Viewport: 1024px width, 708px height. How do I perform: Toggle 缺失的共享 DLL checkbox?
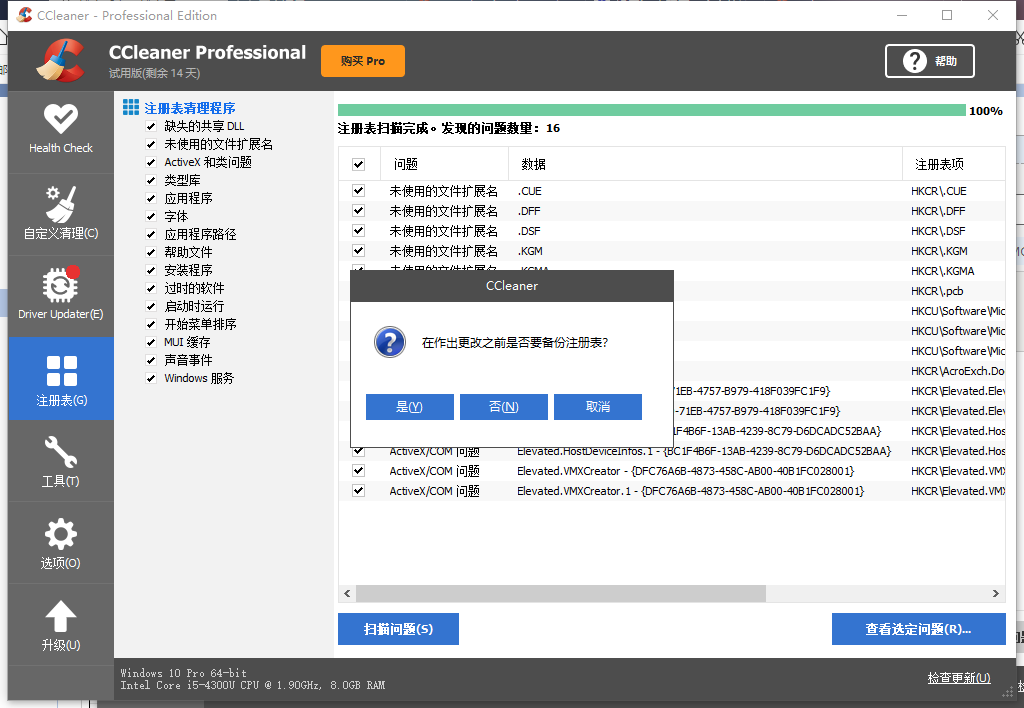click(151, 127)
